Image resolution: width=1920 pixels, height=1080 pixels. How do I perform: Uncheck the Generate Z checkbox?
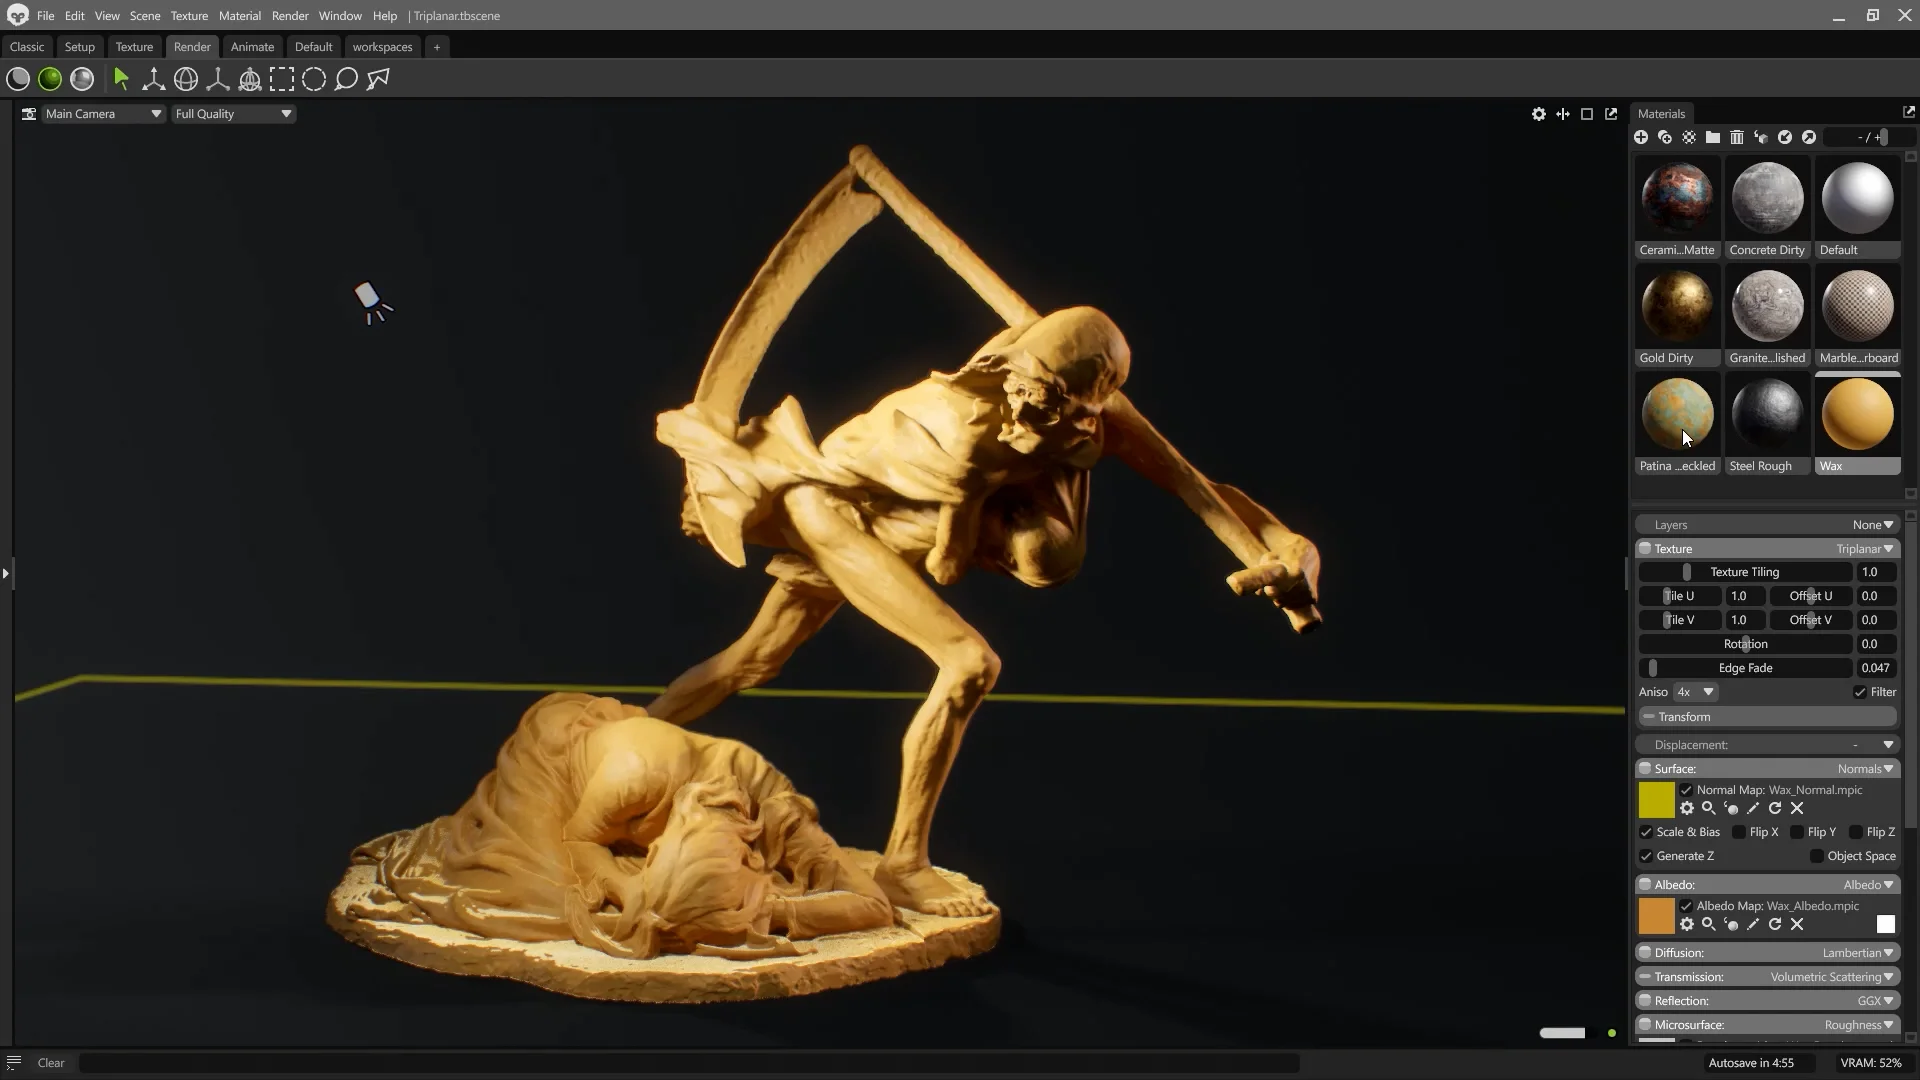pos(1646,856)
